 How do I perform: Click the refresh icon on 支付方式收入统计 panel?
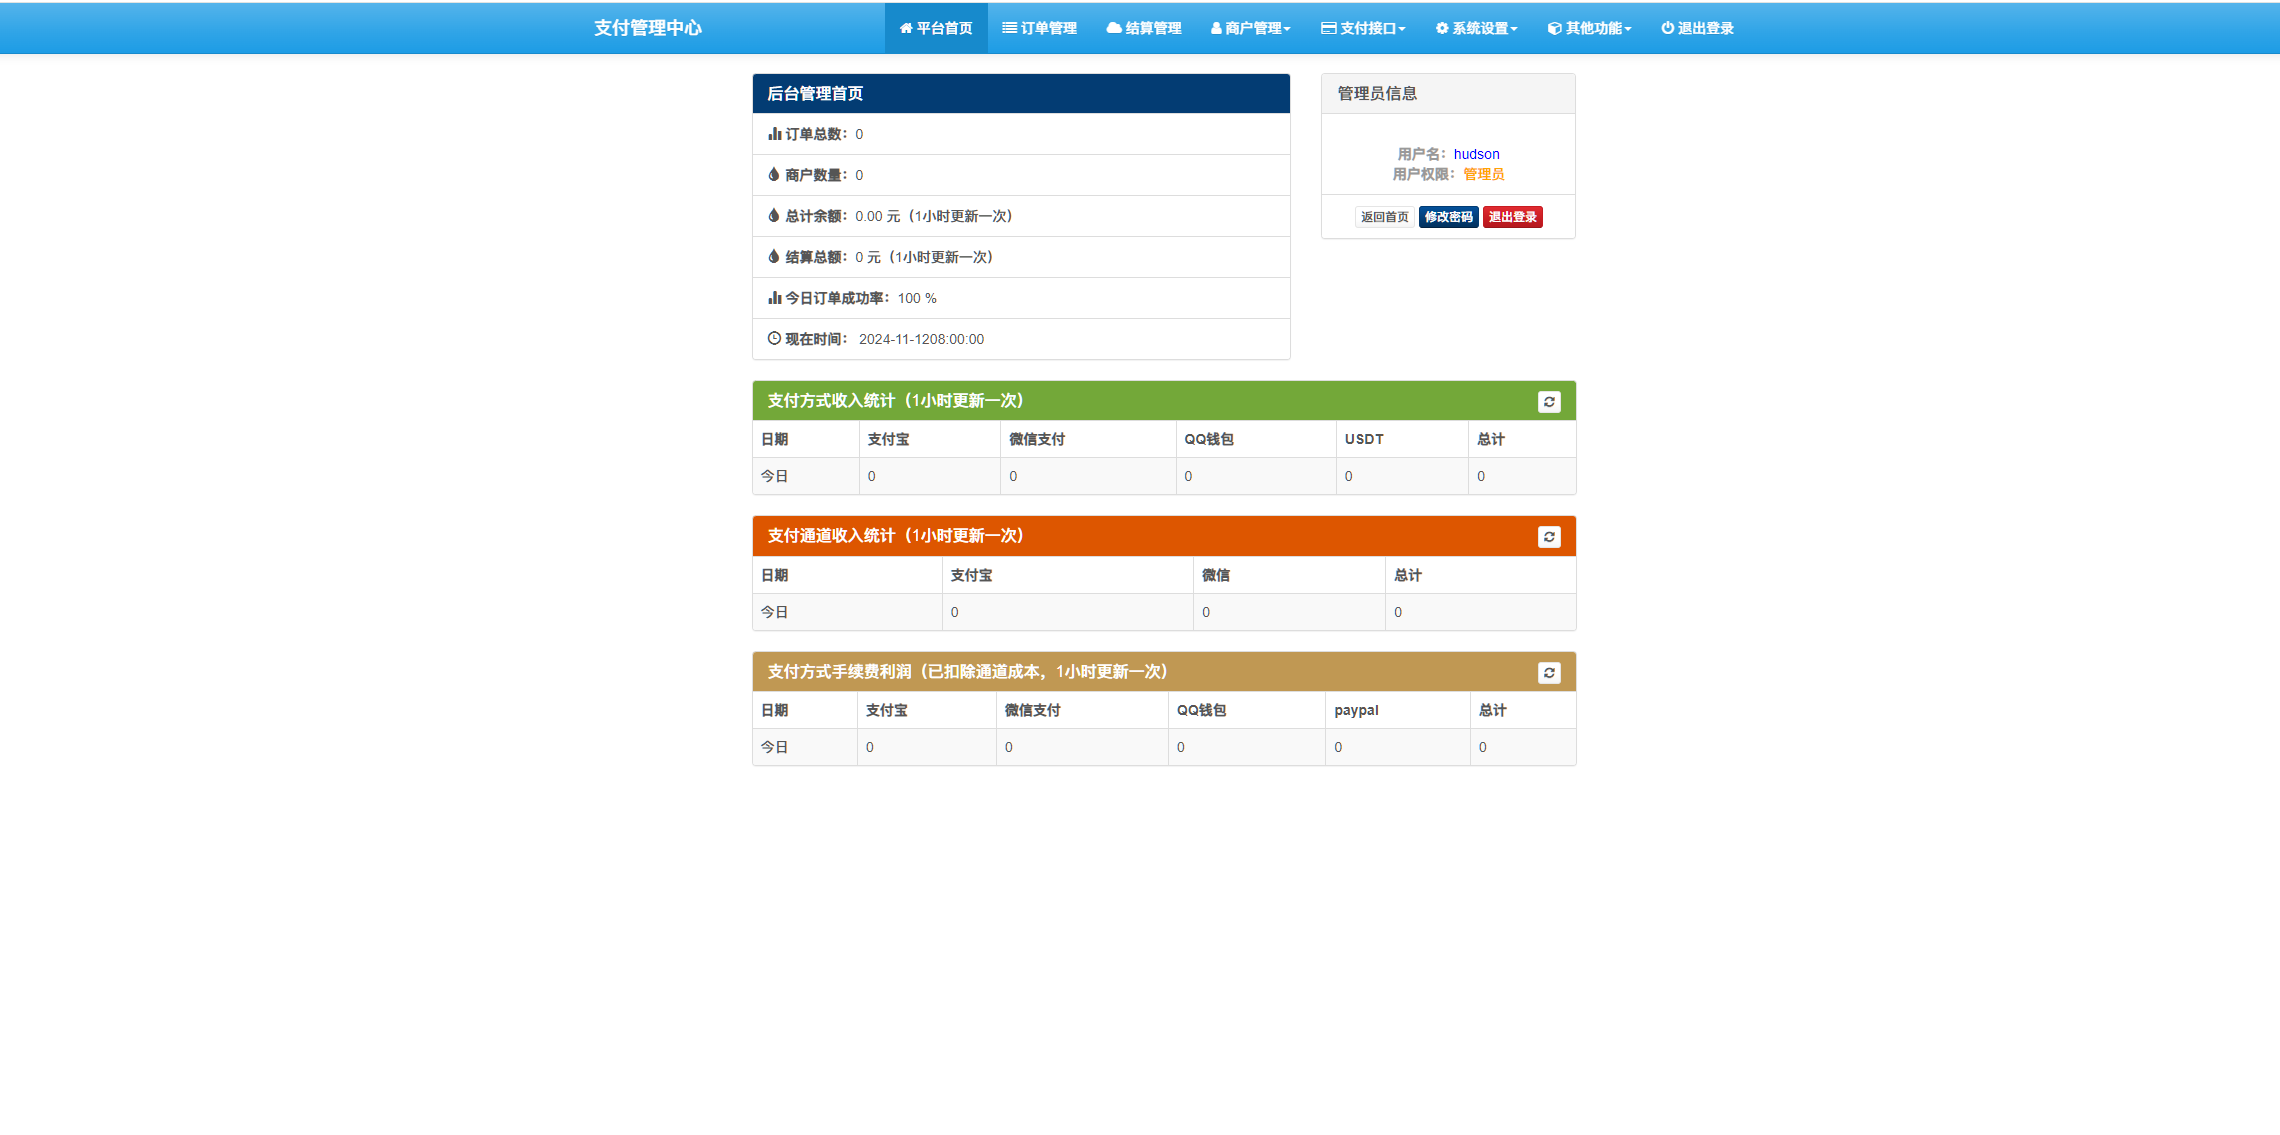pos(1549,402)
